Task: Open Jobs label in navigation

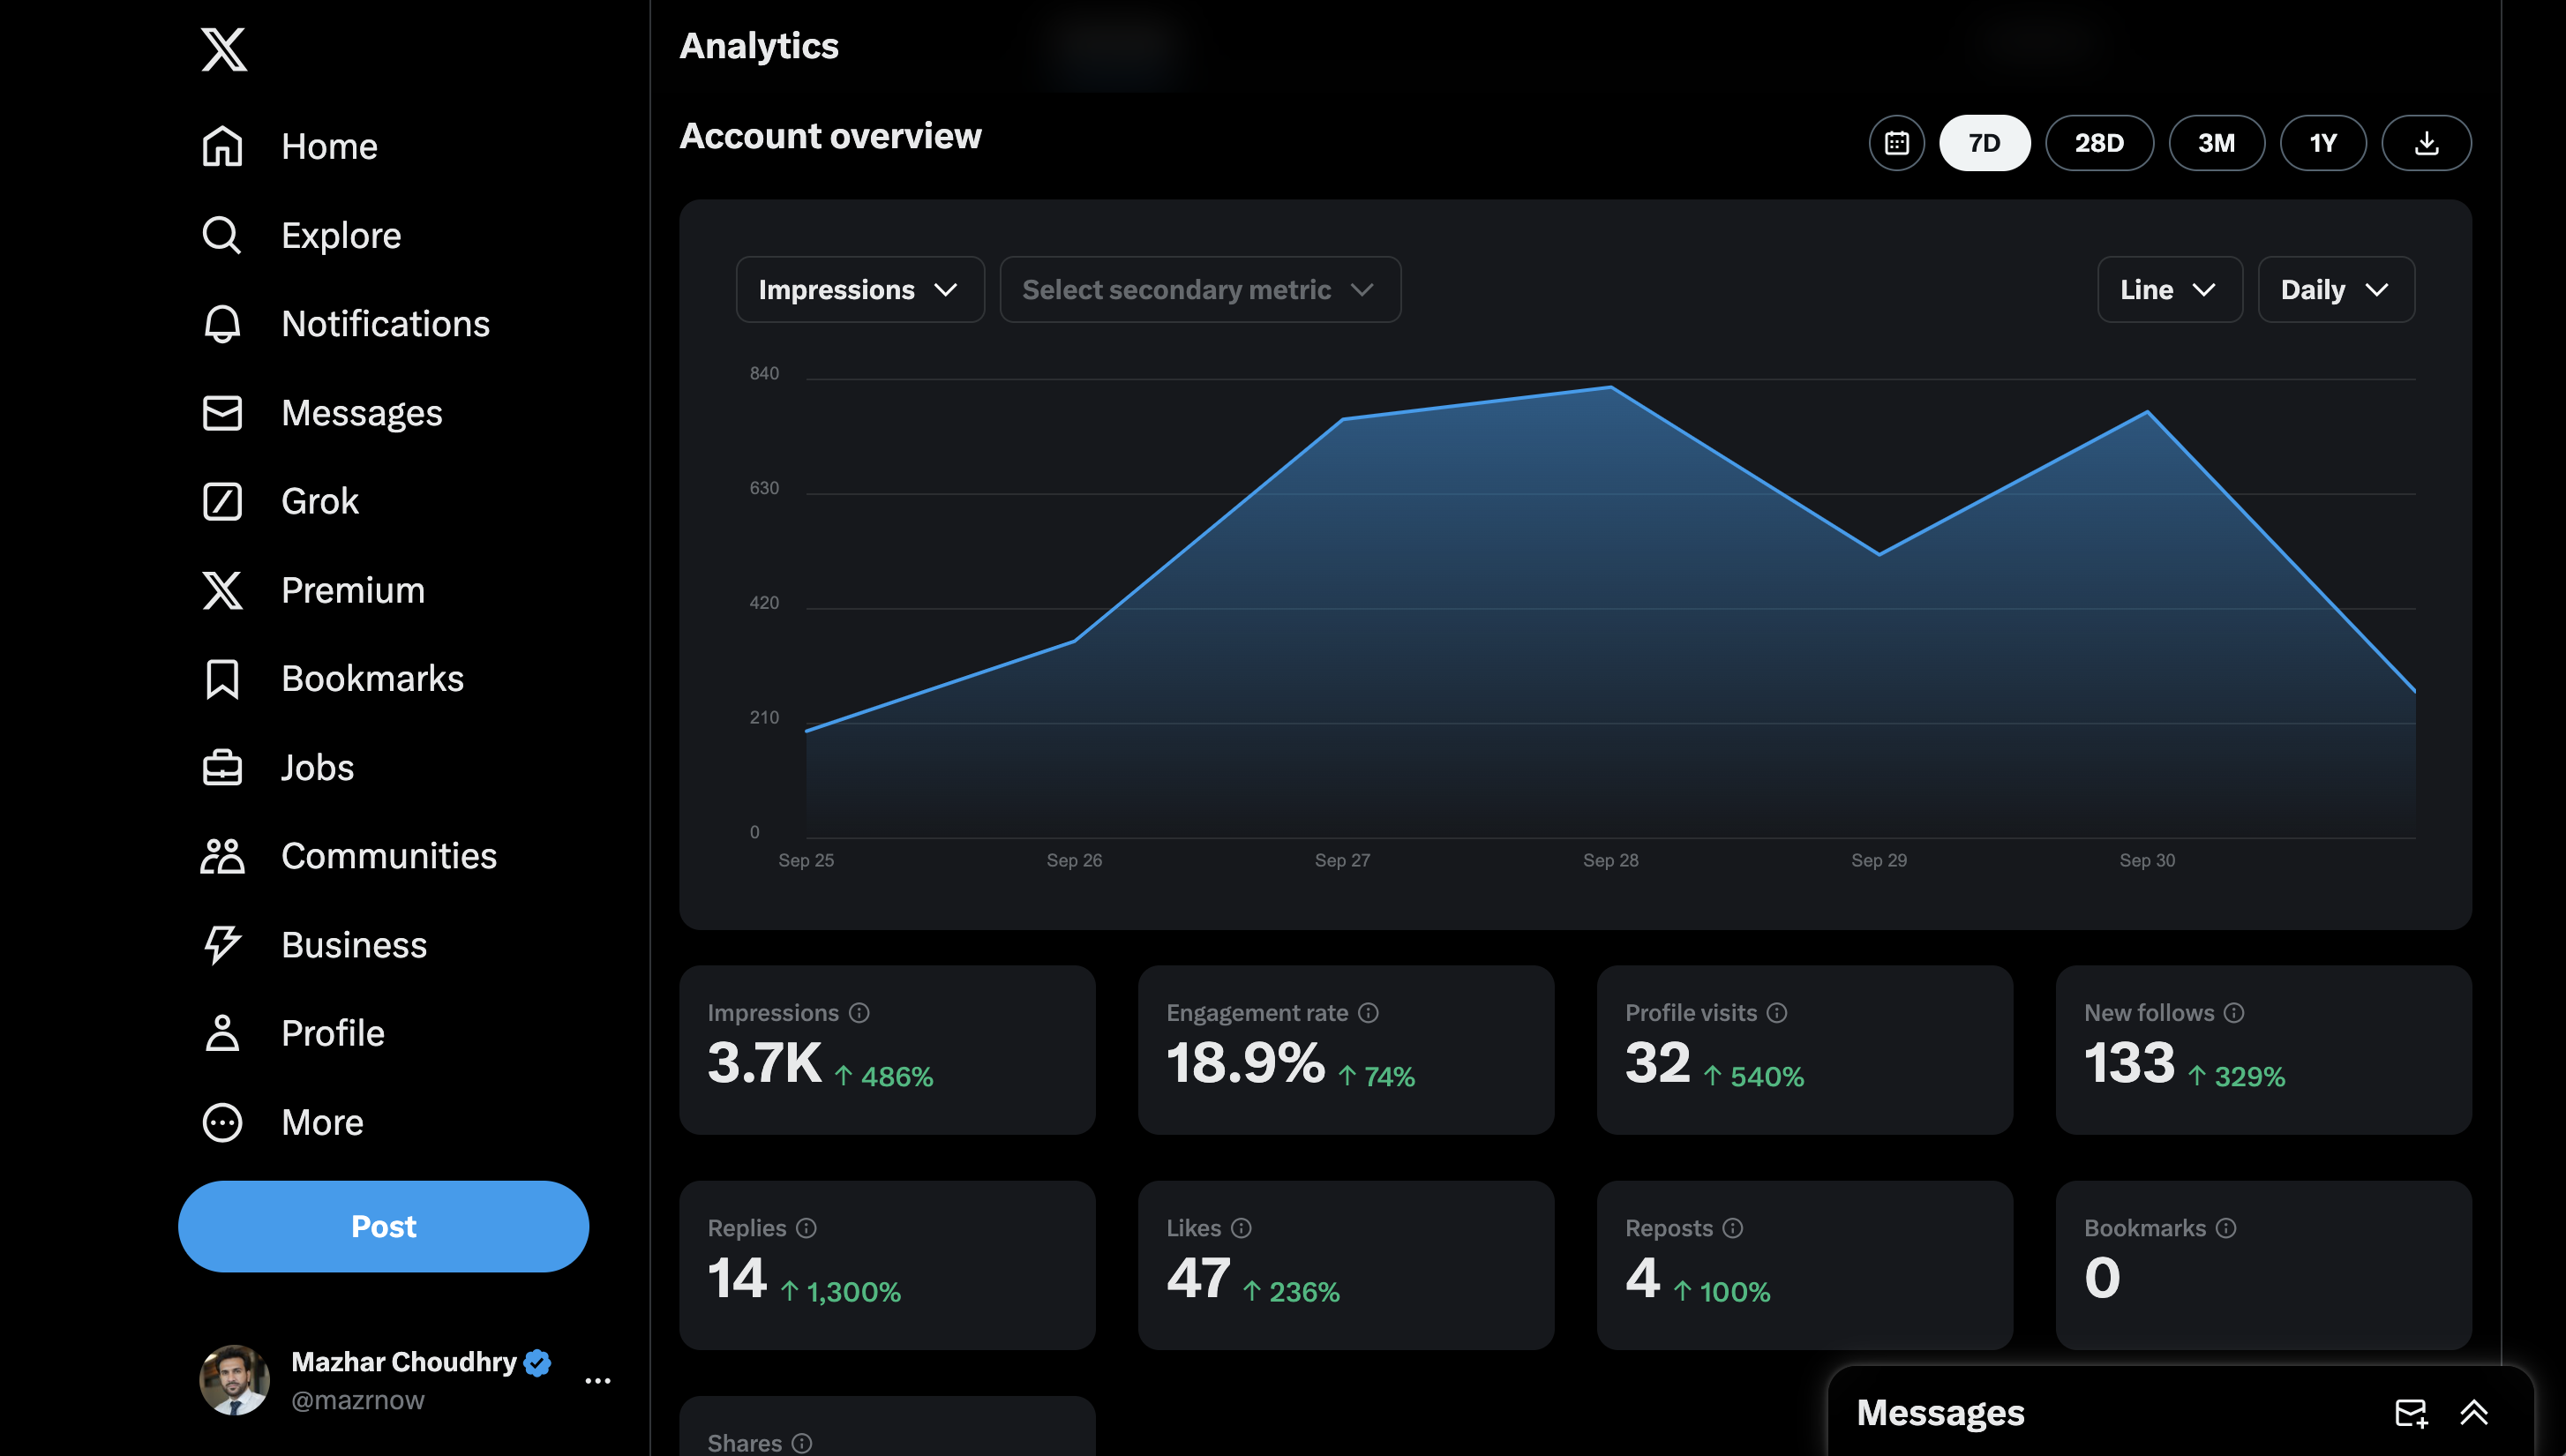Action: tap(317, 768)
